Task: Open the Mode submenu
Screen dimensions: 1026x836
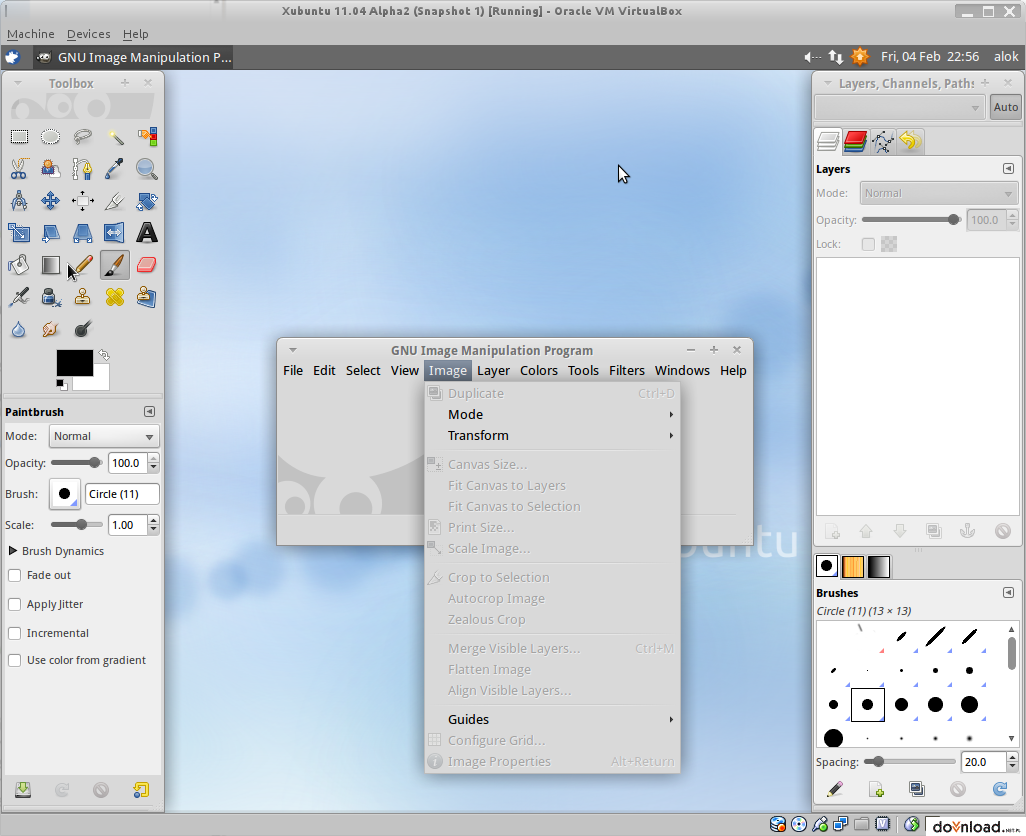Action: [x=552, y=415]
